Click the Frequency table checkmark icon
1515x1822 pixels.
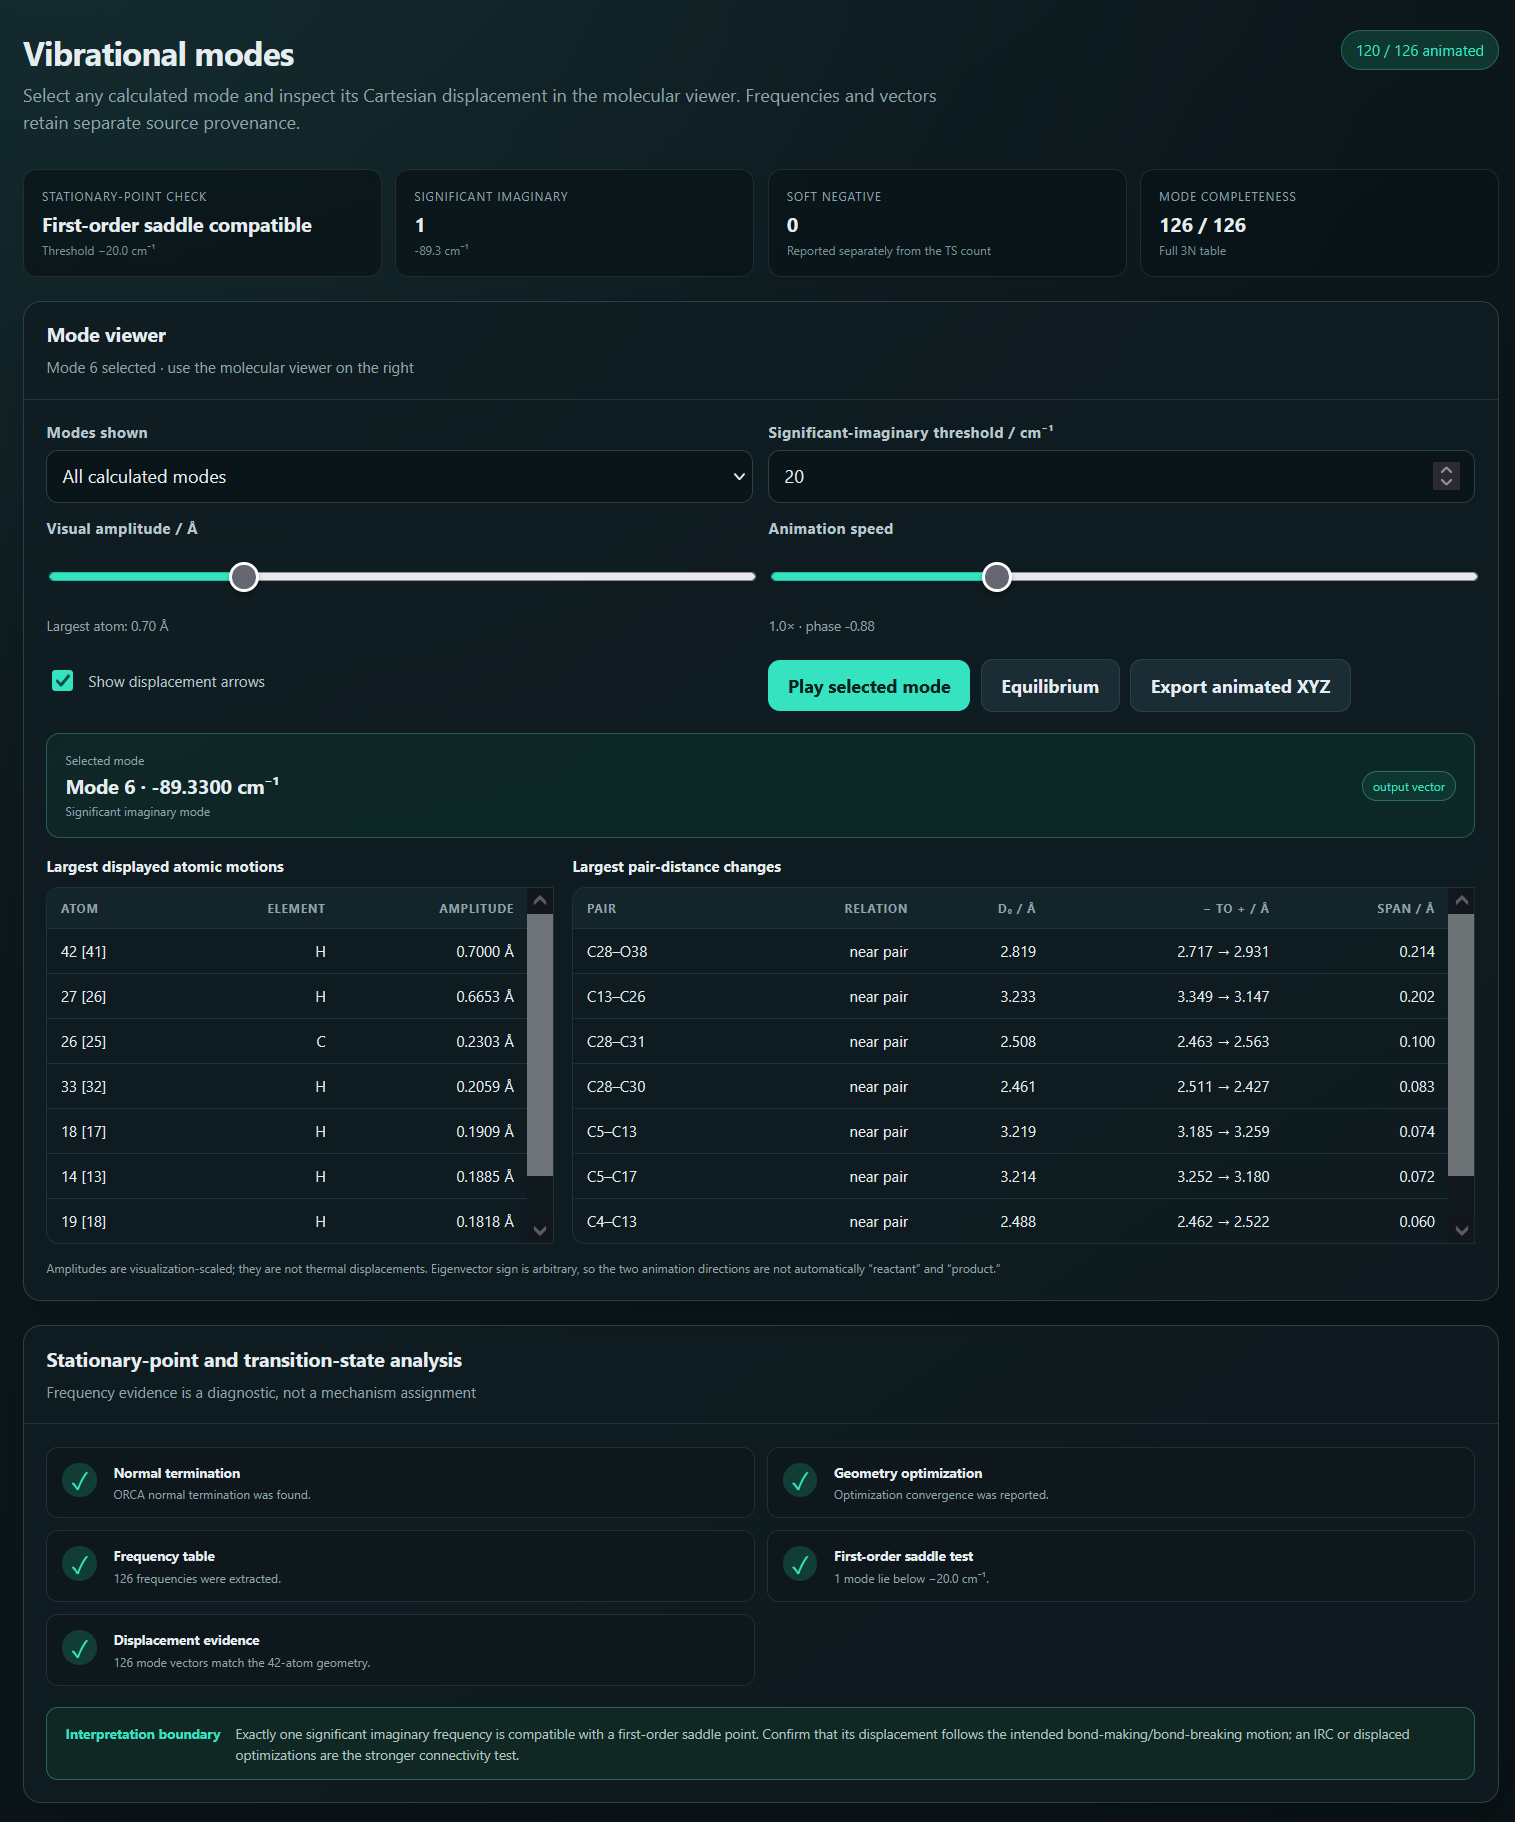pos(80,1564)
